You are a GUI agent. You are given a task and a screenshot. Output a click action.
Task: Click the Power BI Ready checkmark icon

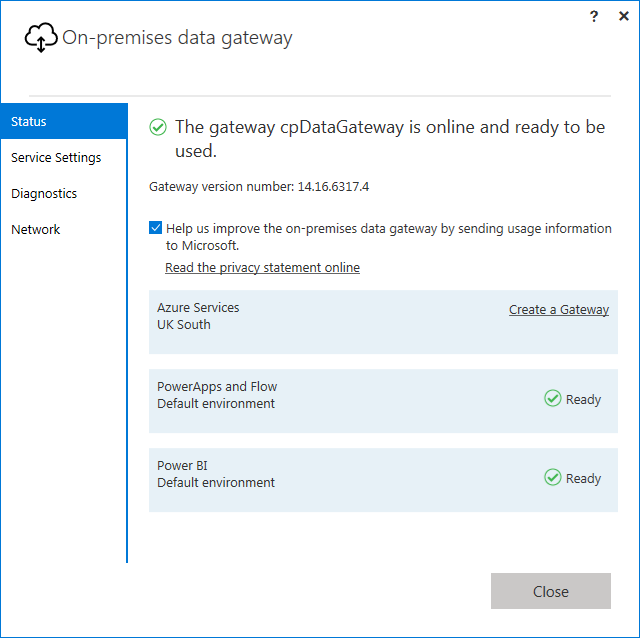(x=552, y=478)
